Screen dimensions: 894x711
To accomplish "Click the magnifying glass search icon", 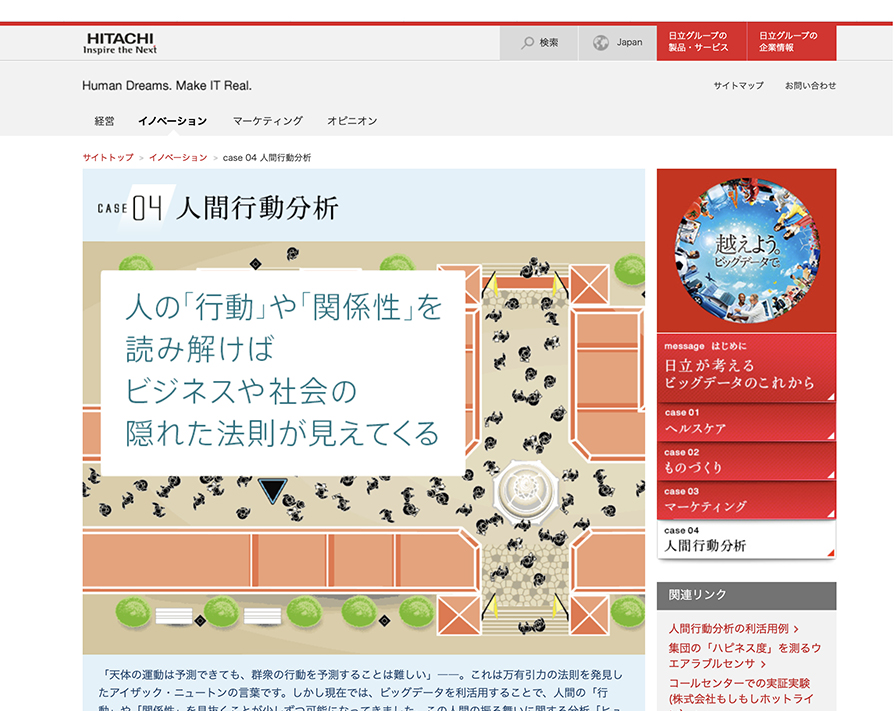I will click(527, 43).
